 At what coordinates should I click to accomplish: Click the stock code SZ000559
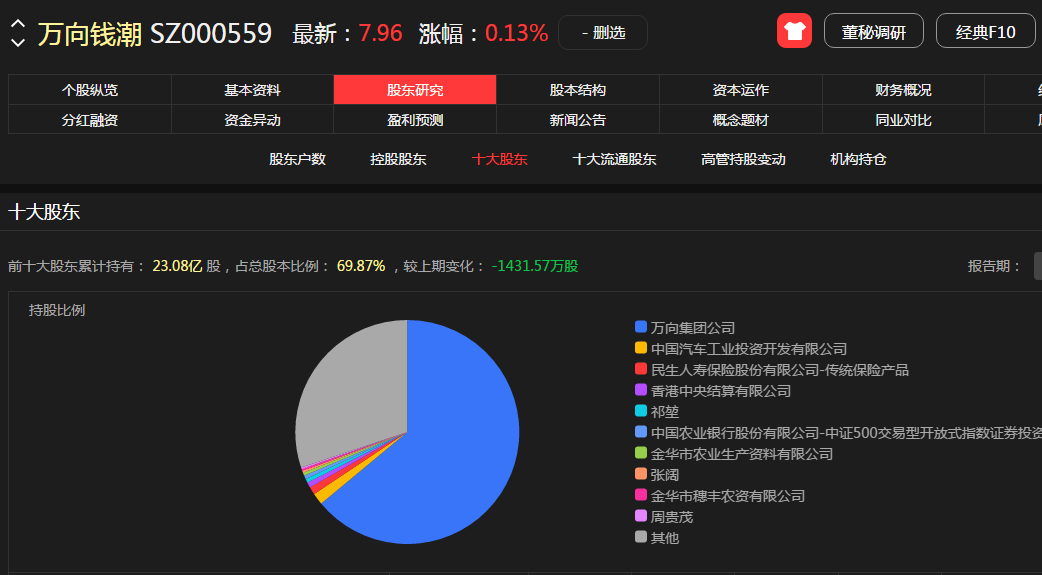click(x=211, y=33)
